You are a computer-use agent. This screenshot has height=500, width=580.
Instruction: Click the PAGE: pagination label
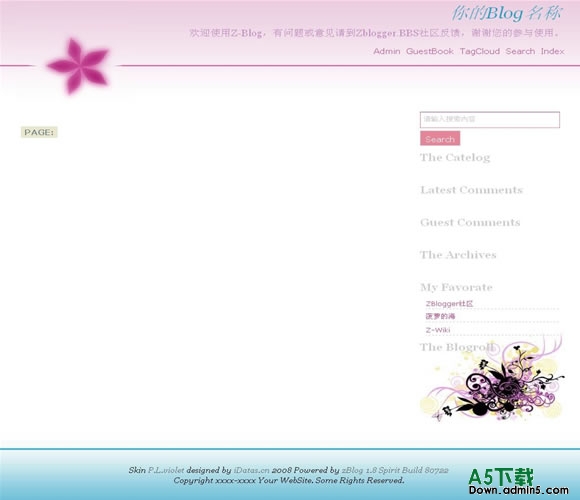coord(39,132)
